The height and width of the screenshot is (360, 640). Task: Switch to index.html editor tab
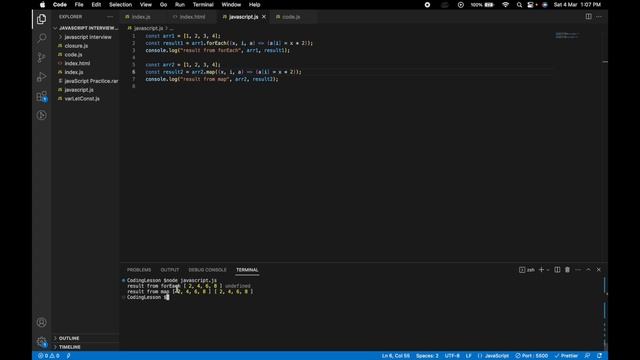[x=192, y=17]
